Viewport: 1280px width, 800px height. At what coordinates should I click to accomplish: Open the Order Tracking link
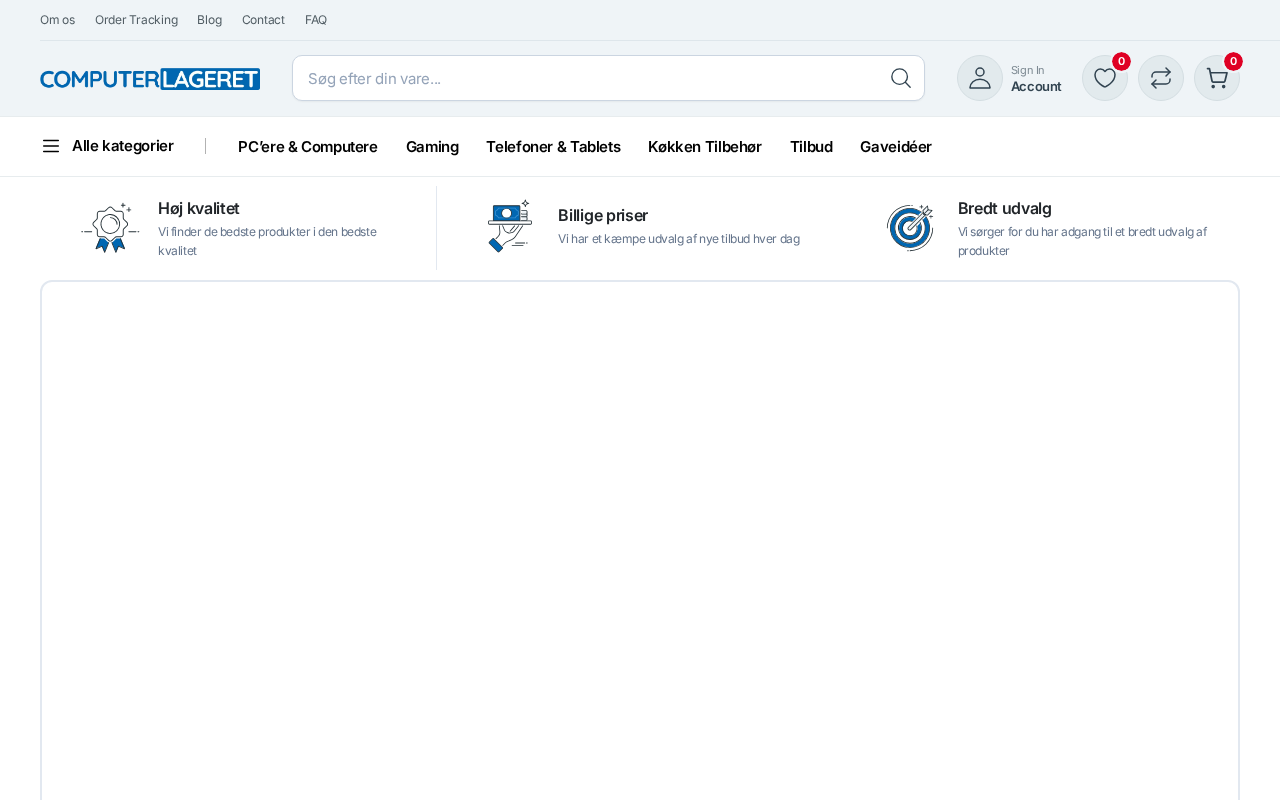[136, 20]
